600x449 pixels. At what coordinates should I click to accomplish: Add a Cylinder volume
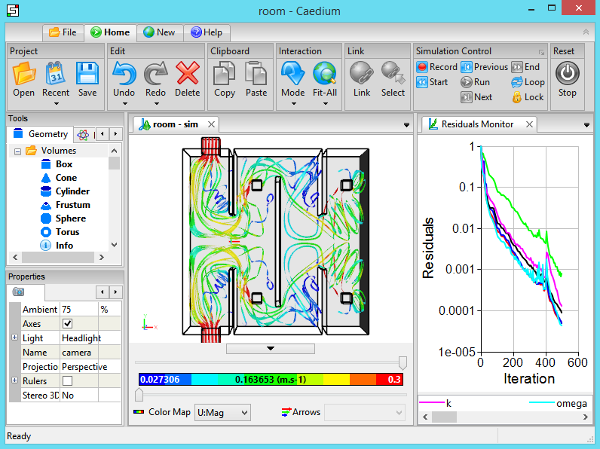65,191
